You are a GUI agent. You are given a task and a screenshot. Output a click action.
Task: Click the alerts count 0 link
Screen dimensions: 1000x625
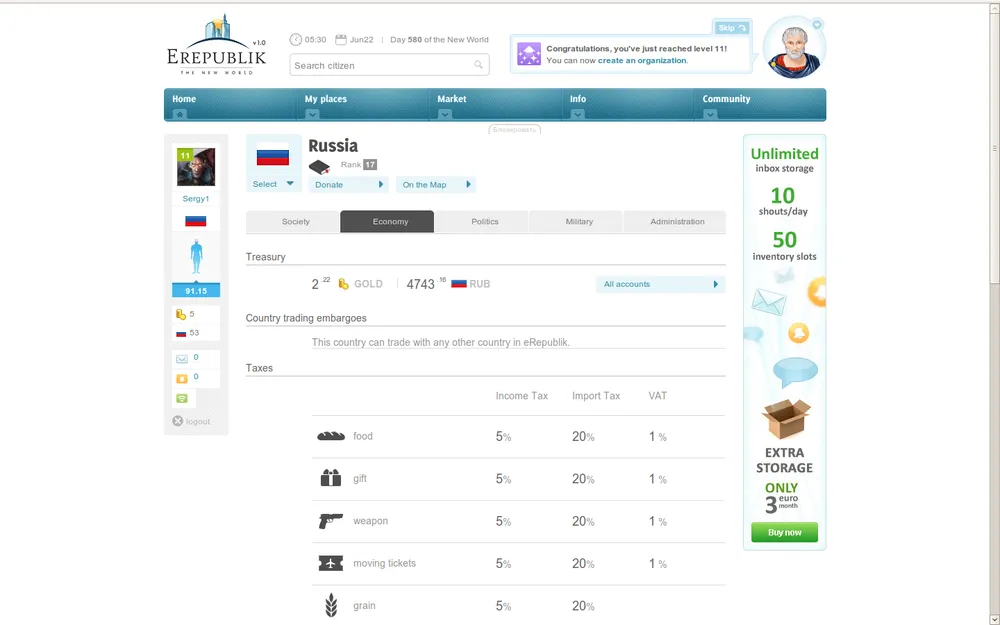196,376
